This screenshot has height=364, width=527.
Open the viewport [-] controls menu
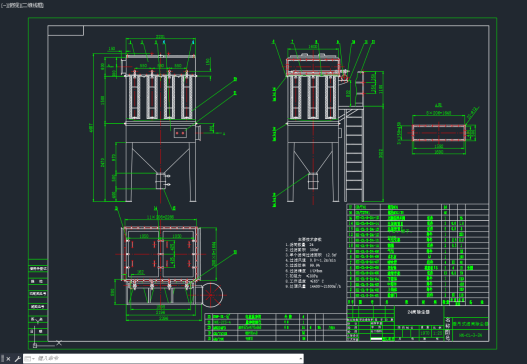click(3, 5)
